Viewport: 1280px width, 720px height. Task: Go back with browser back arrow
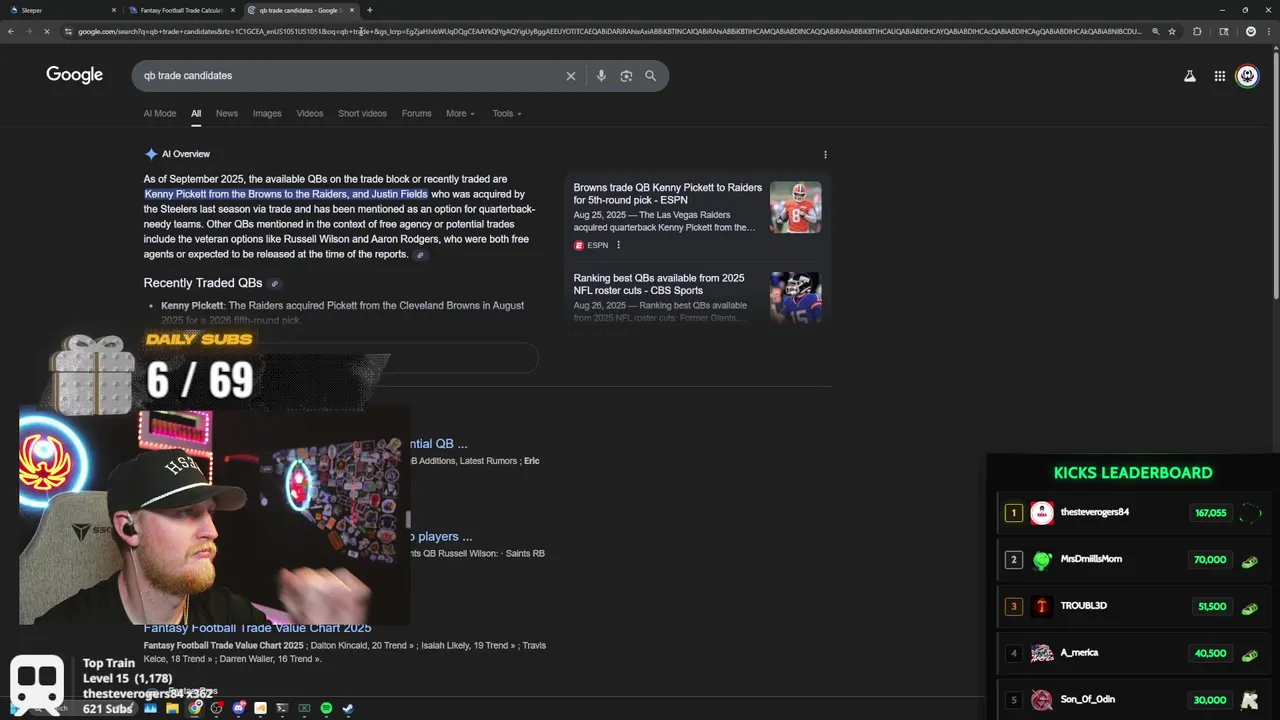pyautogui.click(x=11, y=31)
